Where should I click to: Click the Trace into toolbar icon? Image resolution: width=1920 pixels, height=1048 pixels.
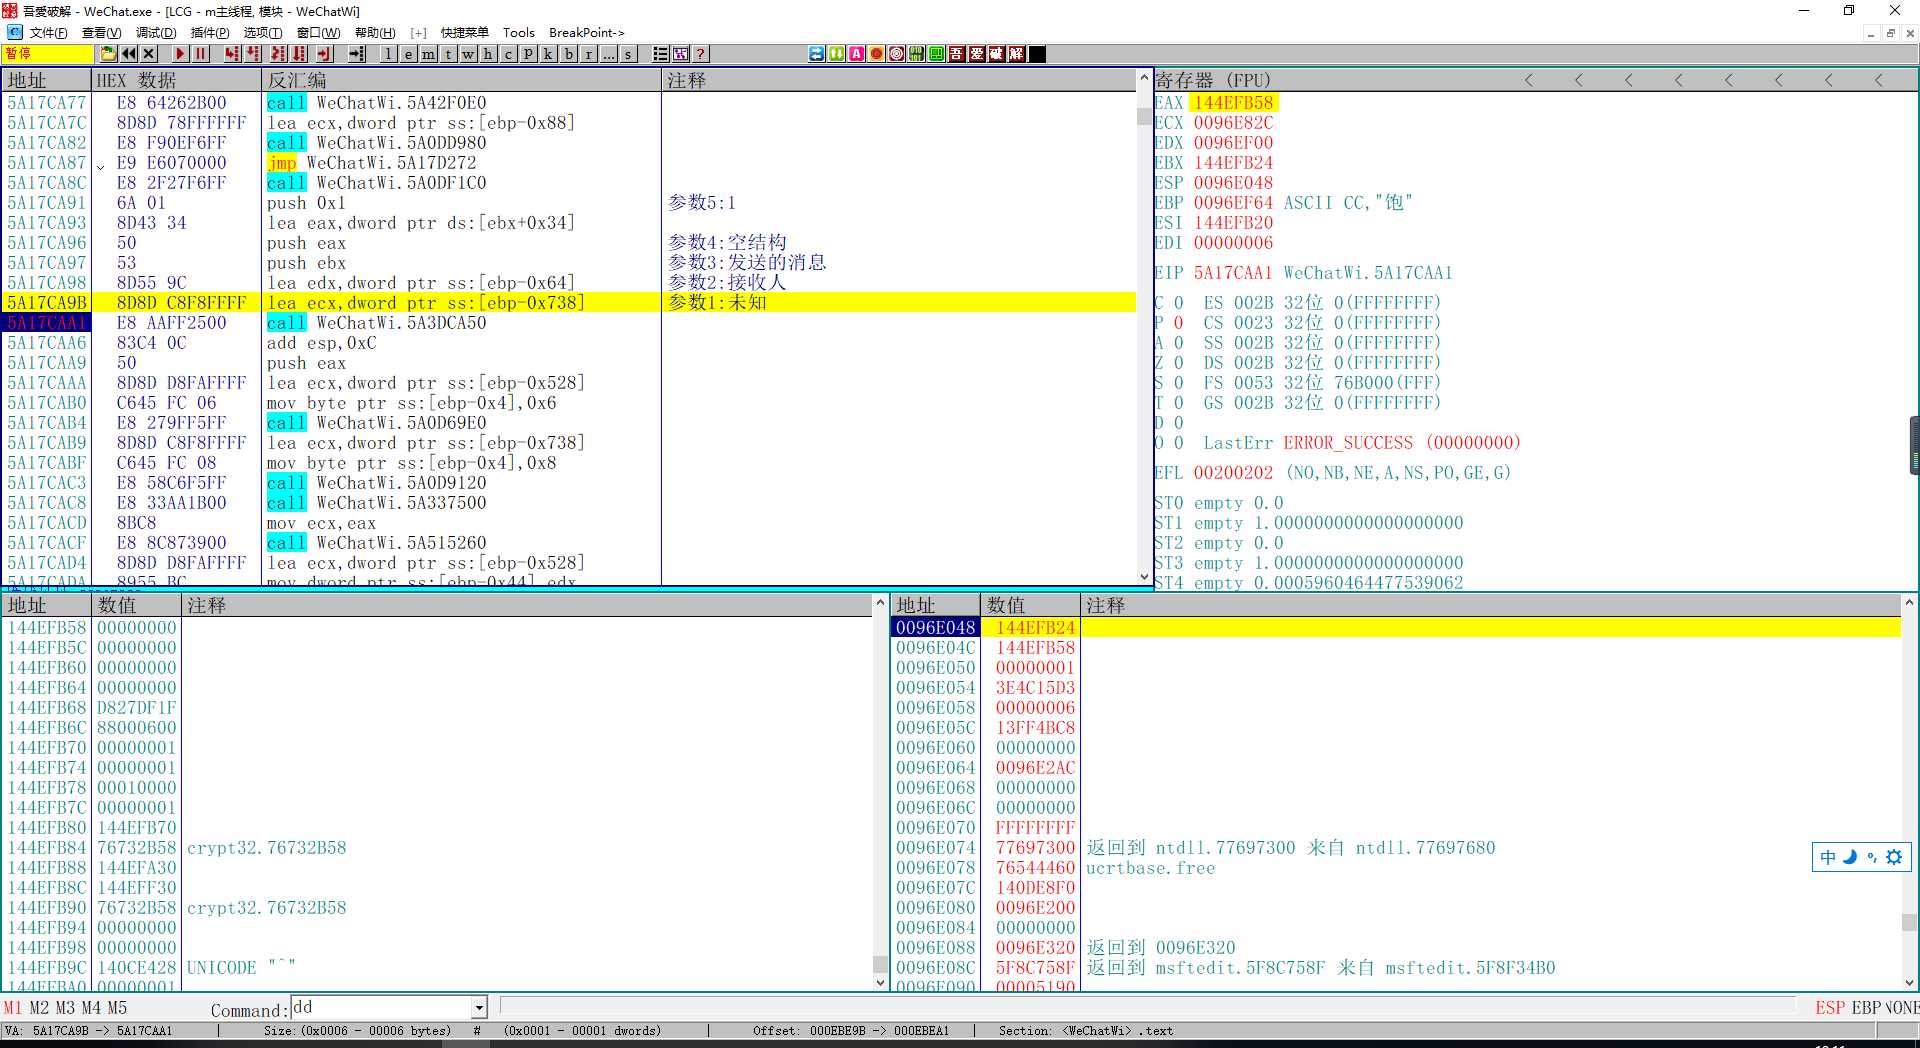[278, 54]
